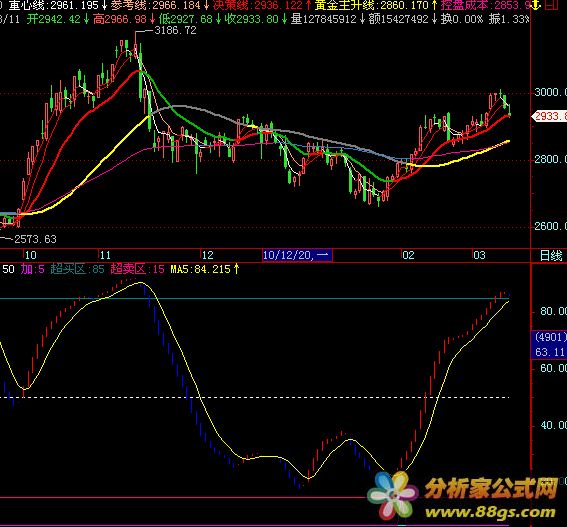
Task: Click the 分析家公式网 watermark title
Action: click(491, 488)
